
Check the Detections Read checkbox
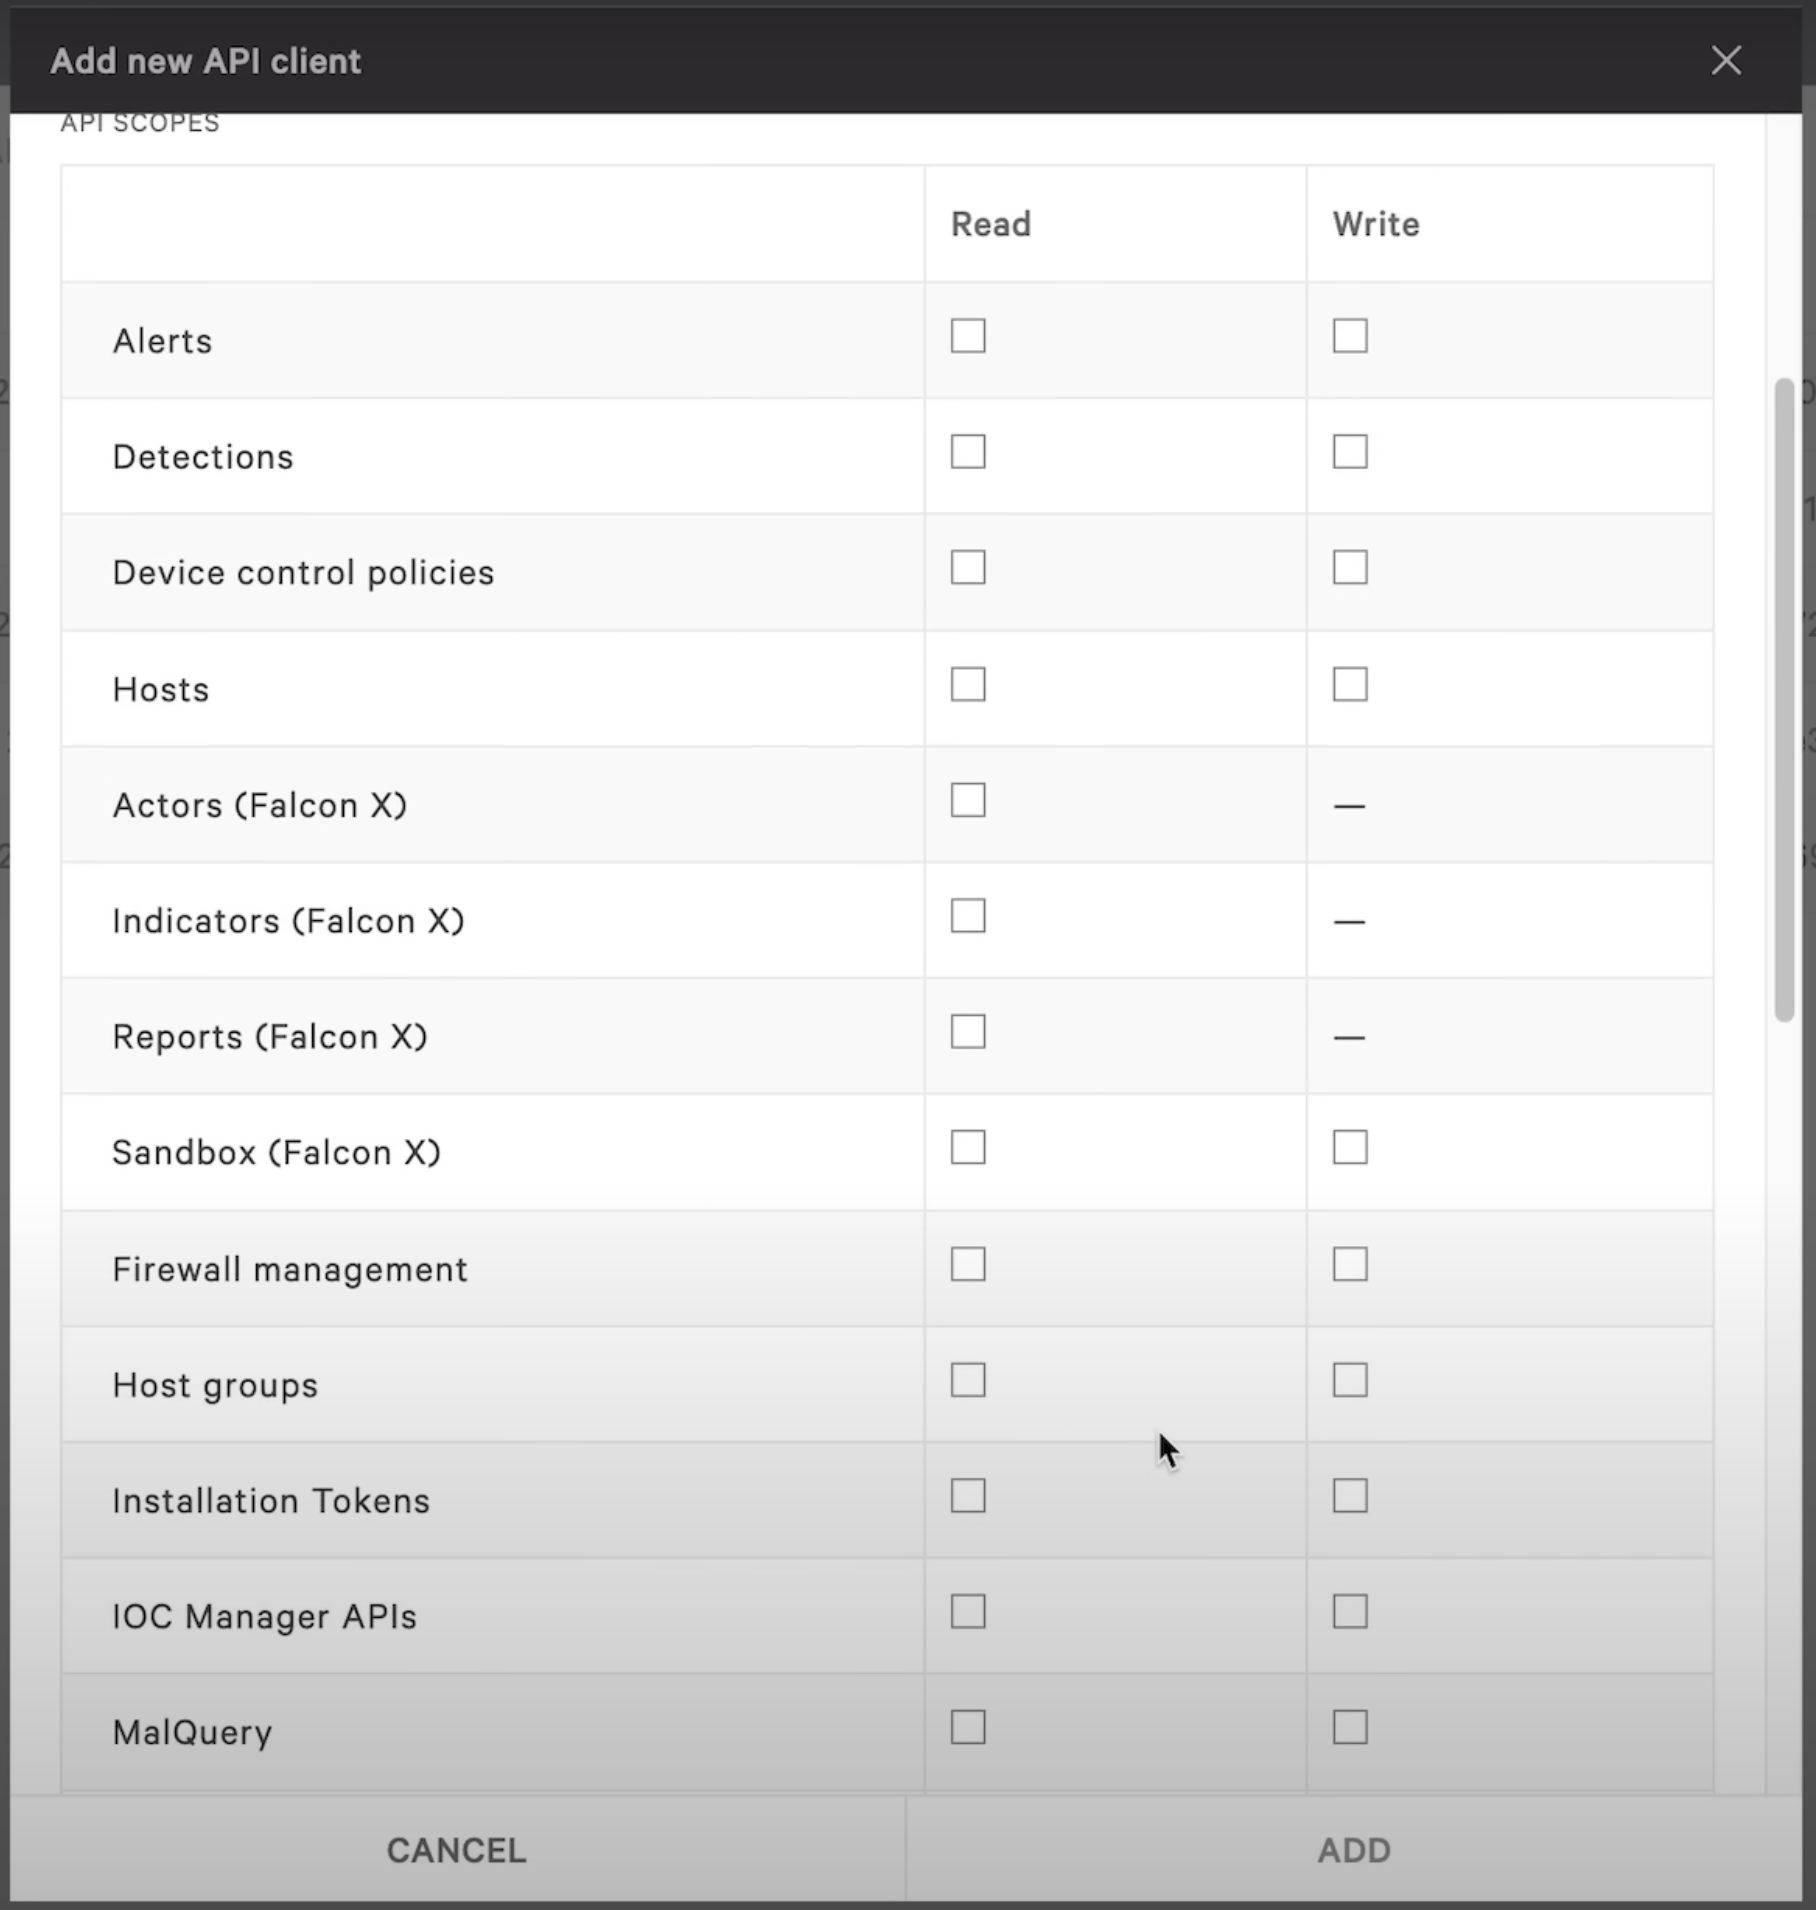tap(967, 453)
